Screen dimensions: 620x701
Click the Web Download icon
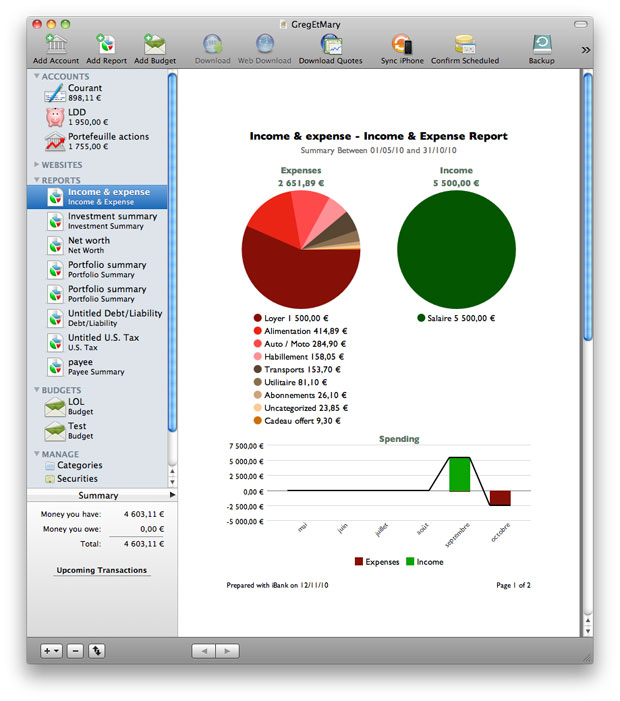[265, 44]
